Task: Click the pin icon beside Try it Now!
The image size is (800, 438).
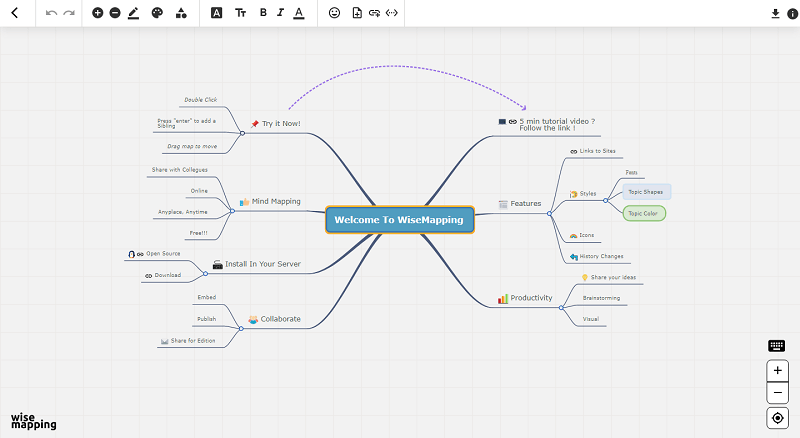Action: coord(255,124)
